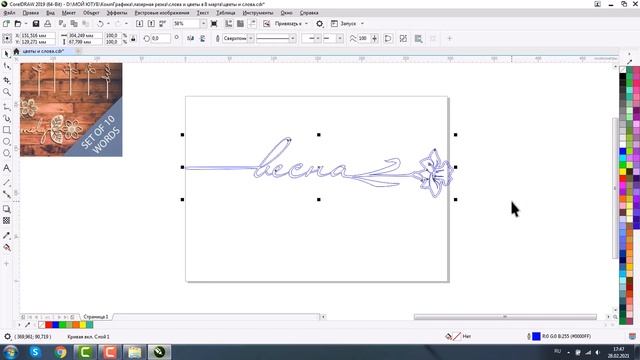Click the Print icon

tap(48, 24)
